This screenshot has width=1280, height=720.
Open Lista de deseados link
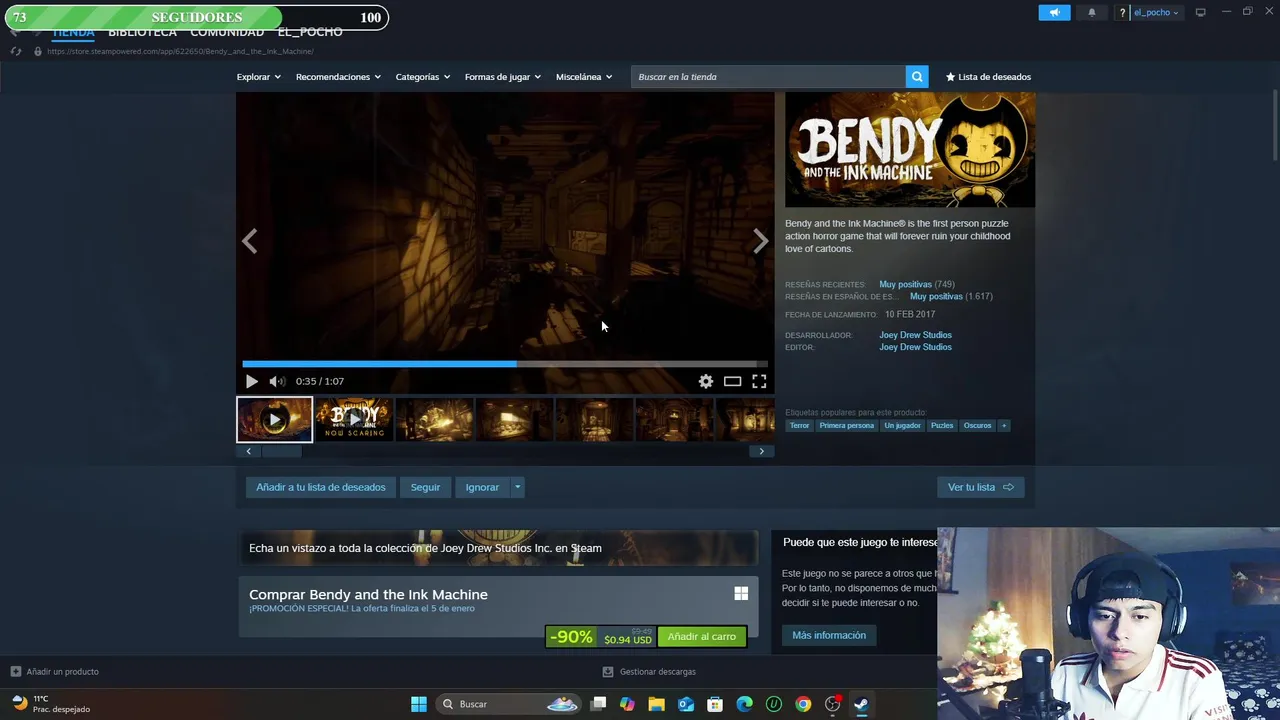pyautogui.click(x=988, y=77)
